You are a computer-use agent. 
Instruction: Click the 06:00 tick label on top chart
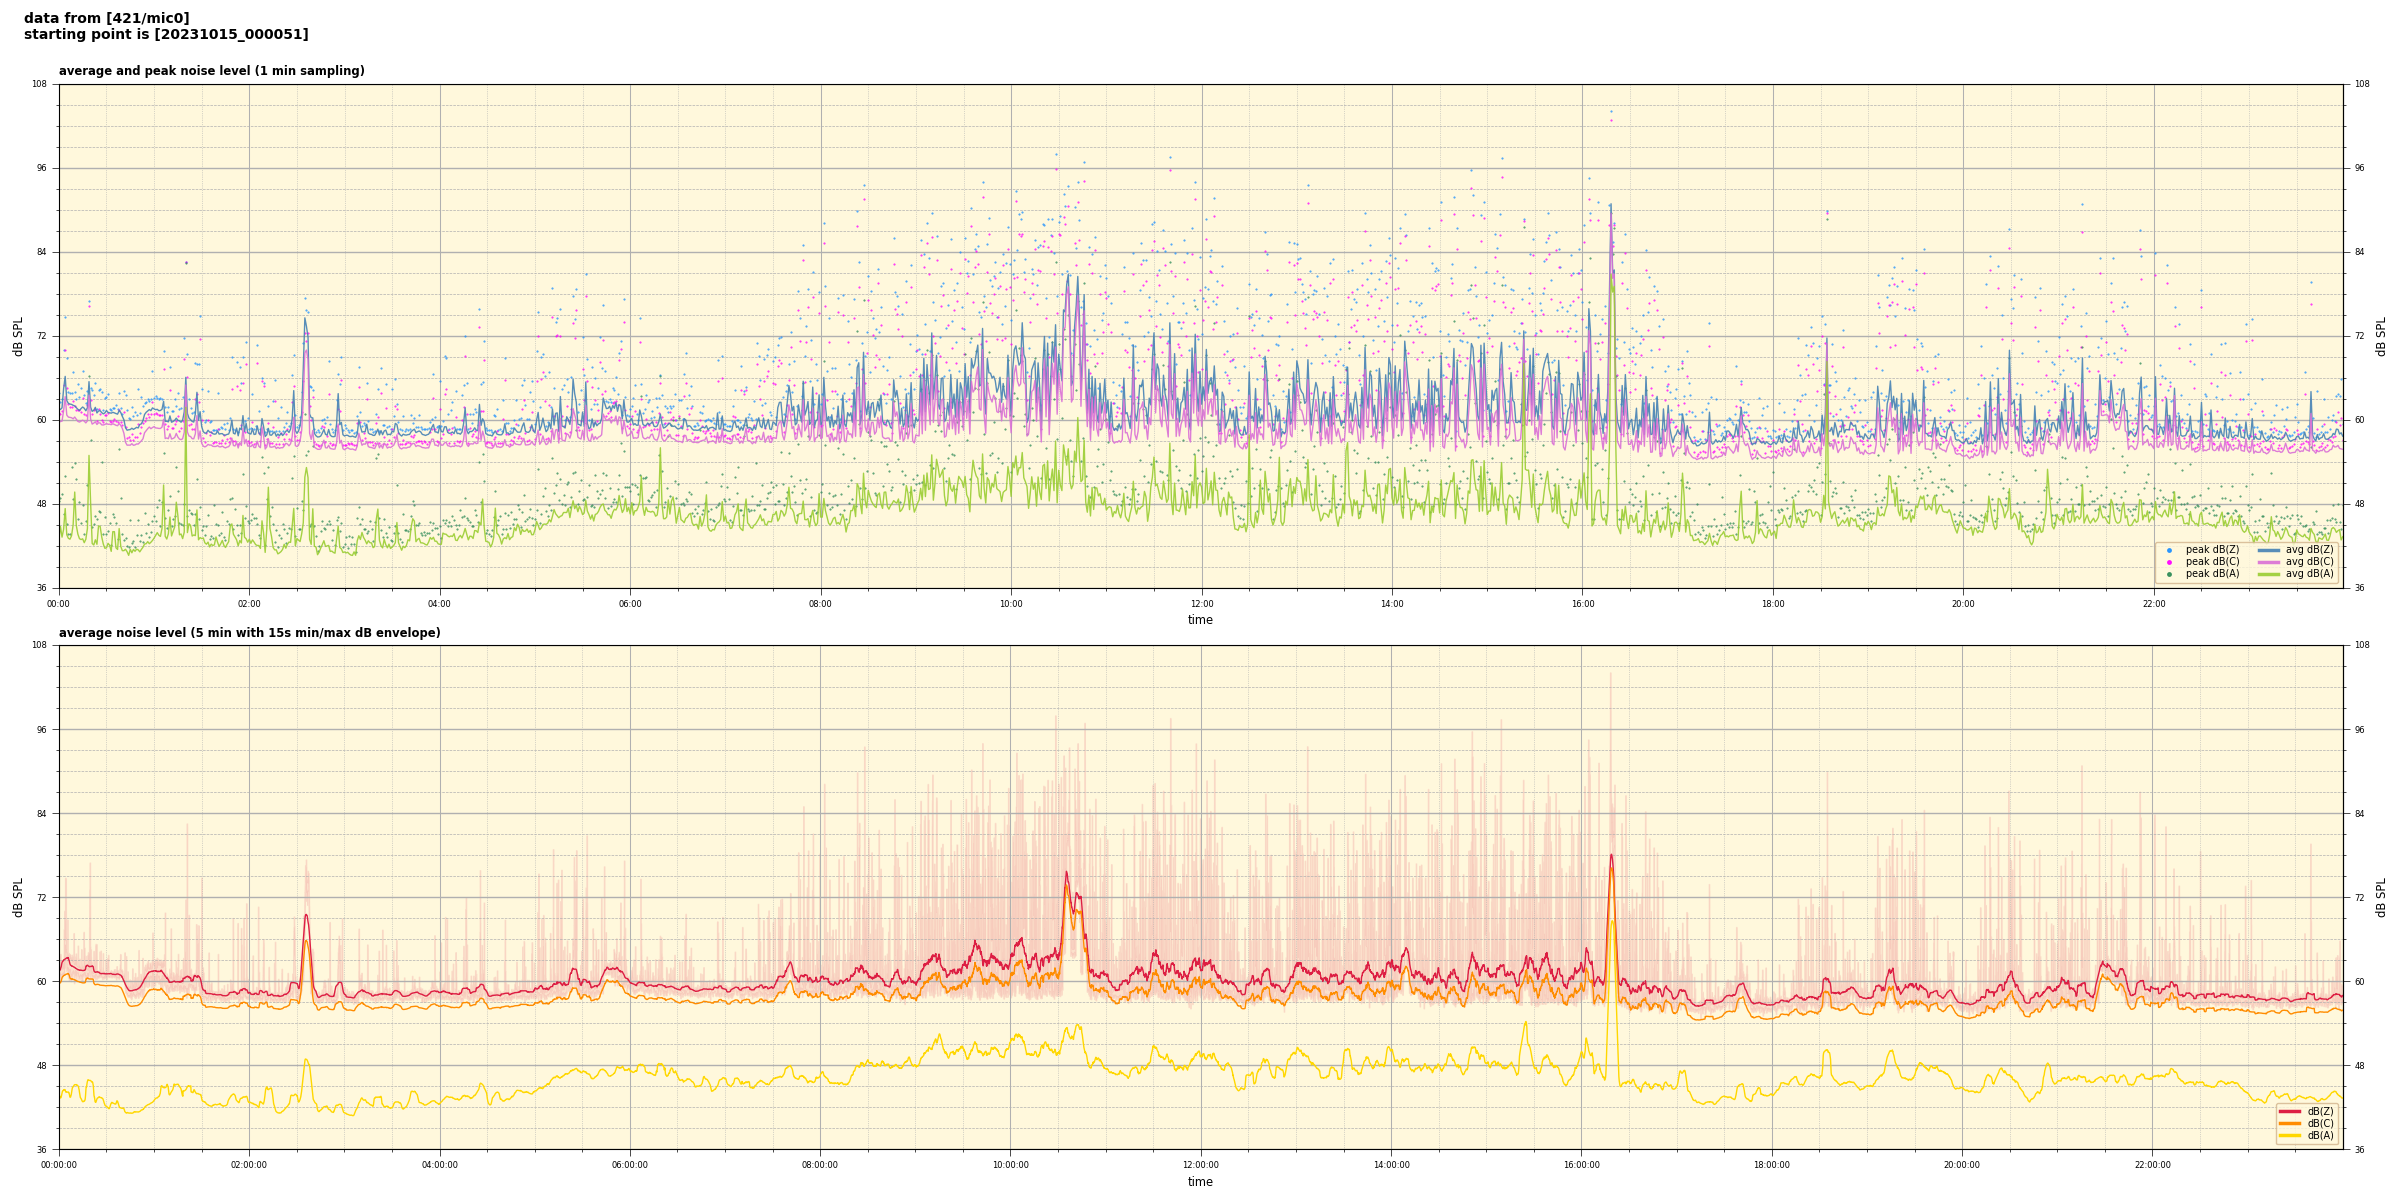(630, 604)
